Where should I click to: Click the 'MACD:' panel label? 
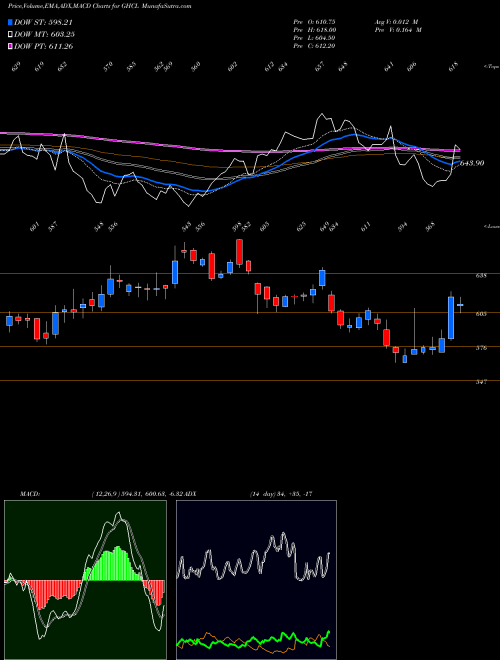(x=30, y=494)
